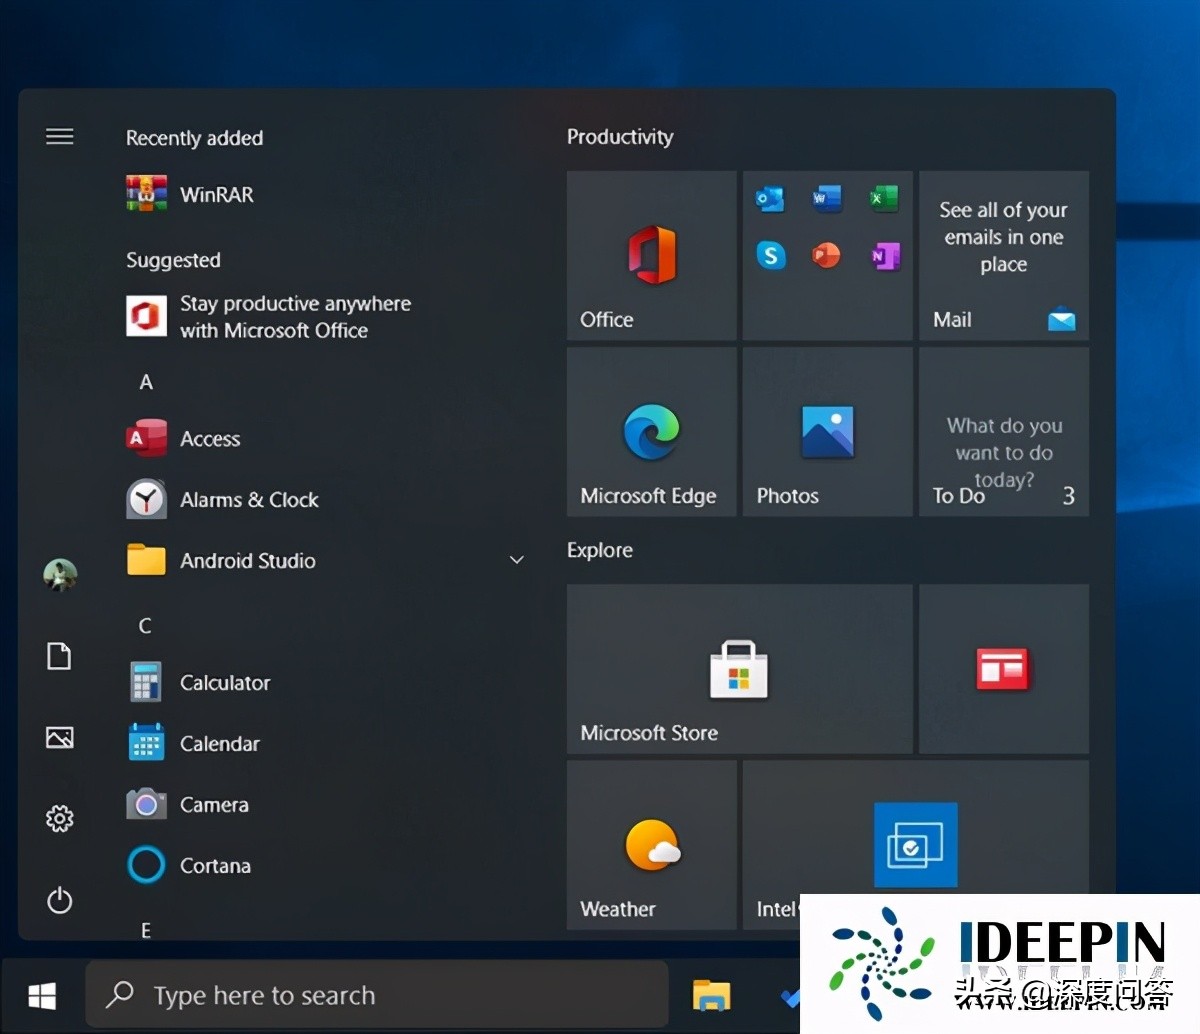
Task: Open File Explorer from the taskbar
Action: click(x=712, y=995)
